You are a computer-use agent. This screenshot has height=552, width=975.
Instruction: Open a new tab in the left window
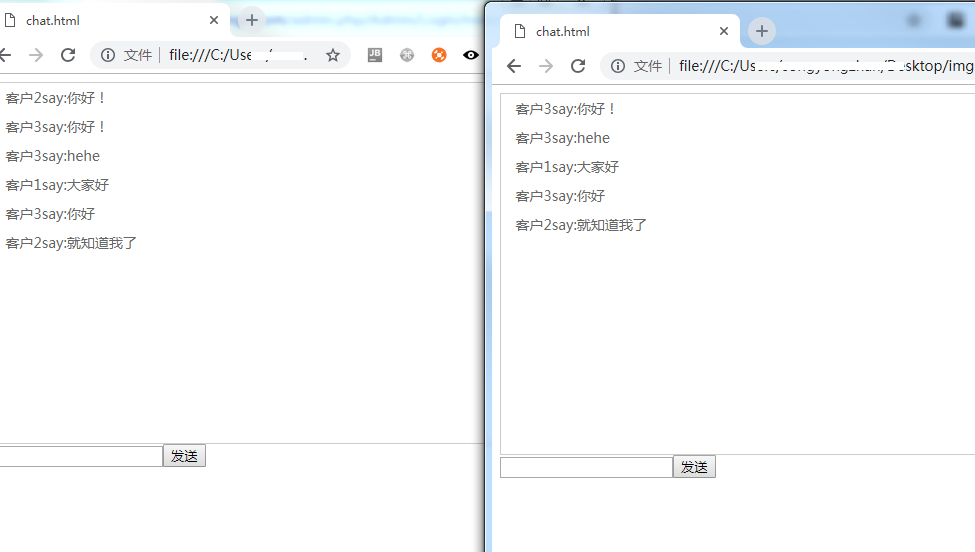click(x=252, y=20)
